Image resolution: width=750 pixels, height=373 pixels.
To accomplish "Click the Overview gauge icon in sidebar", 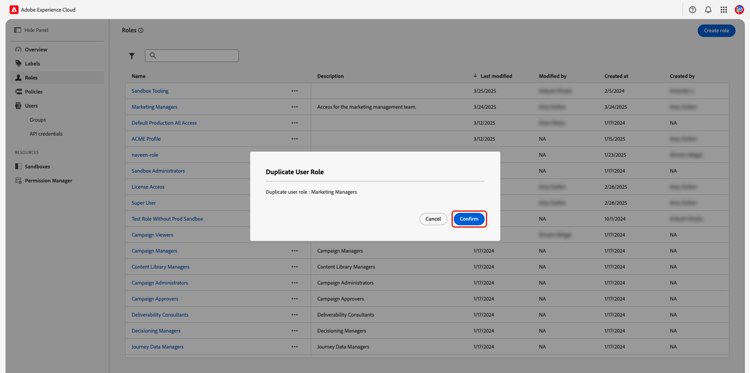I will (18, 49).
